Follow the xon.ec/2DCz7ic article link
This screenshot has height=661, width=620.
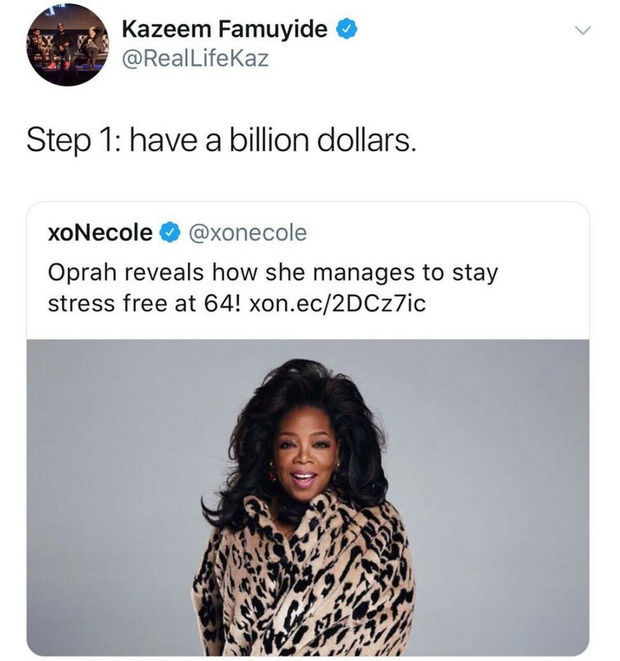(x=338, y=304)
